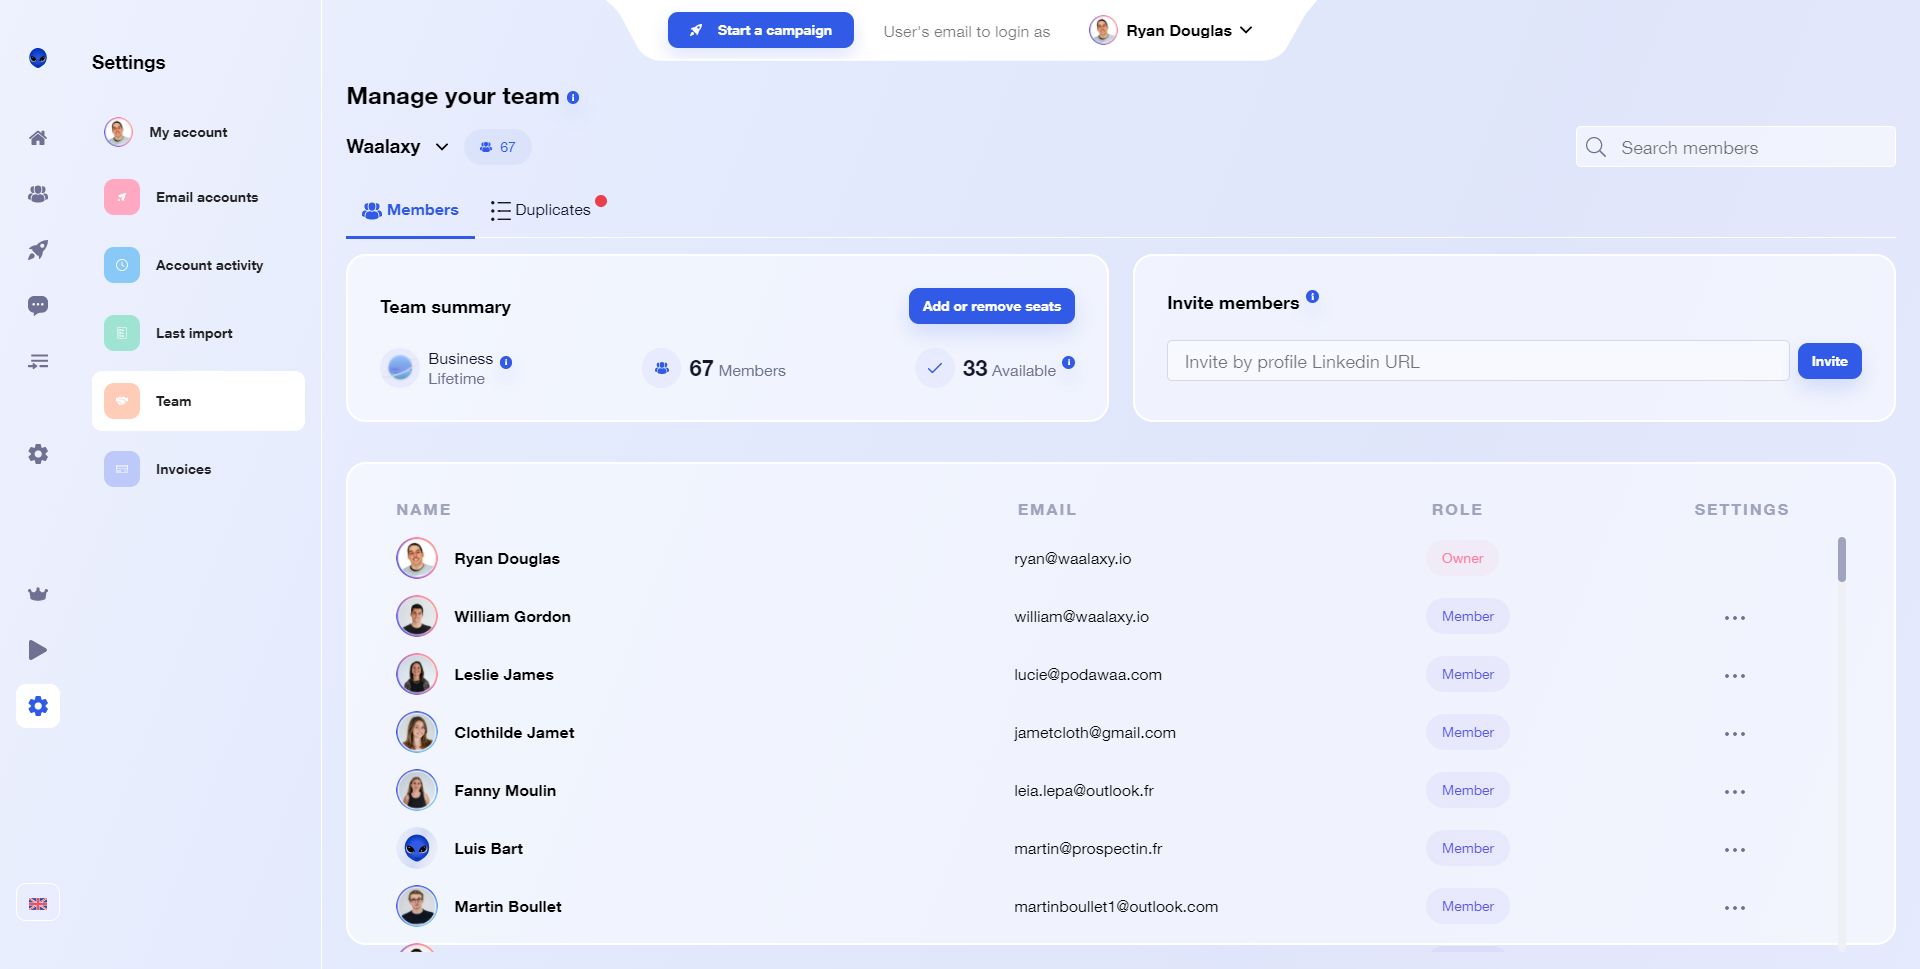Open the Ryan Douglas user menu

1171,31
